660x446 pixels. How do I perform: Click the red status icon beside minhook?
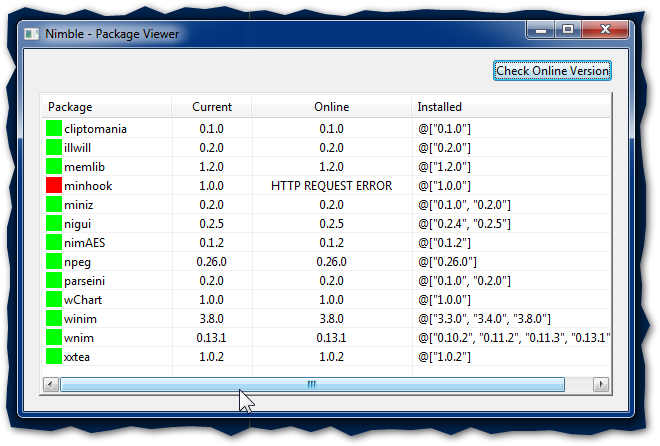tap(53, 186)
